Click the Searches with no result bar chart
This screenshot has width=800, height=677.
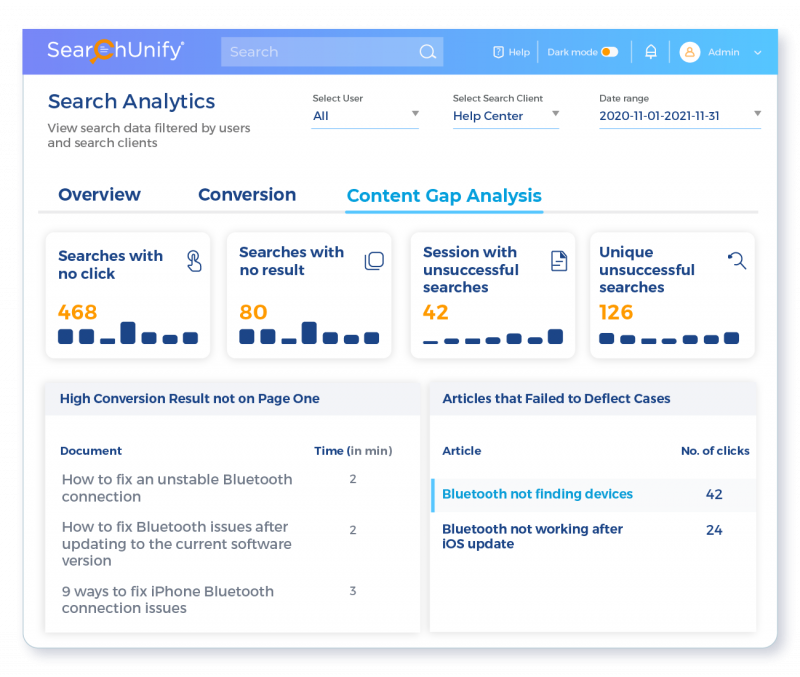coord(309,333)
